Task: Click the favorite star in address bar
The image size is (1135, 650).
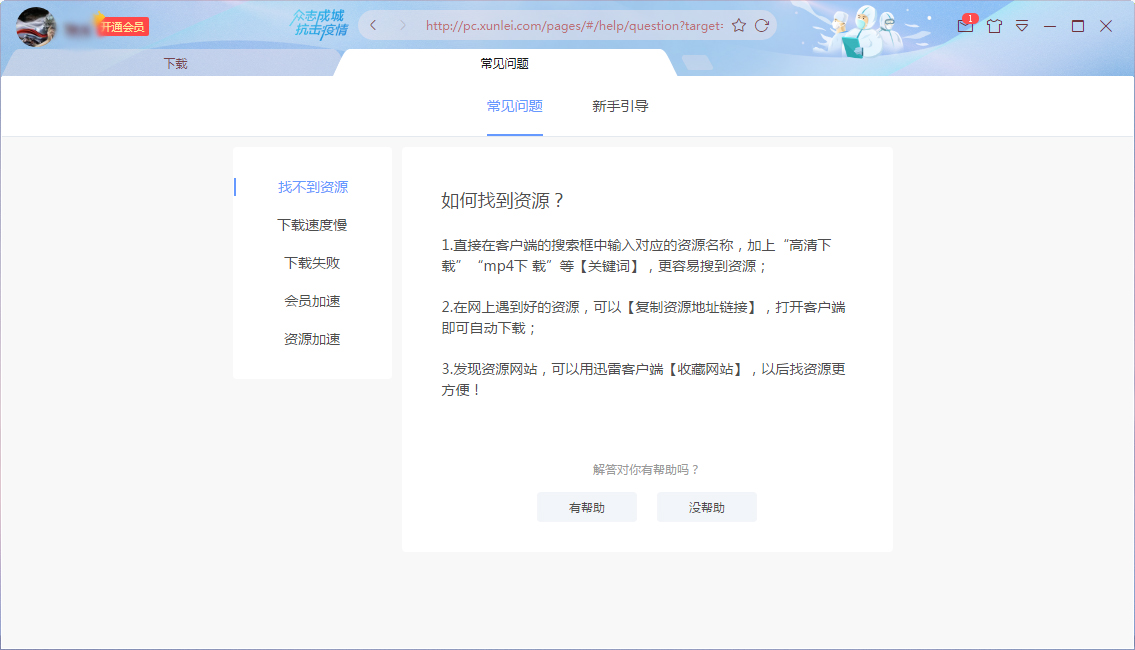Action: [x=740, y=24]
